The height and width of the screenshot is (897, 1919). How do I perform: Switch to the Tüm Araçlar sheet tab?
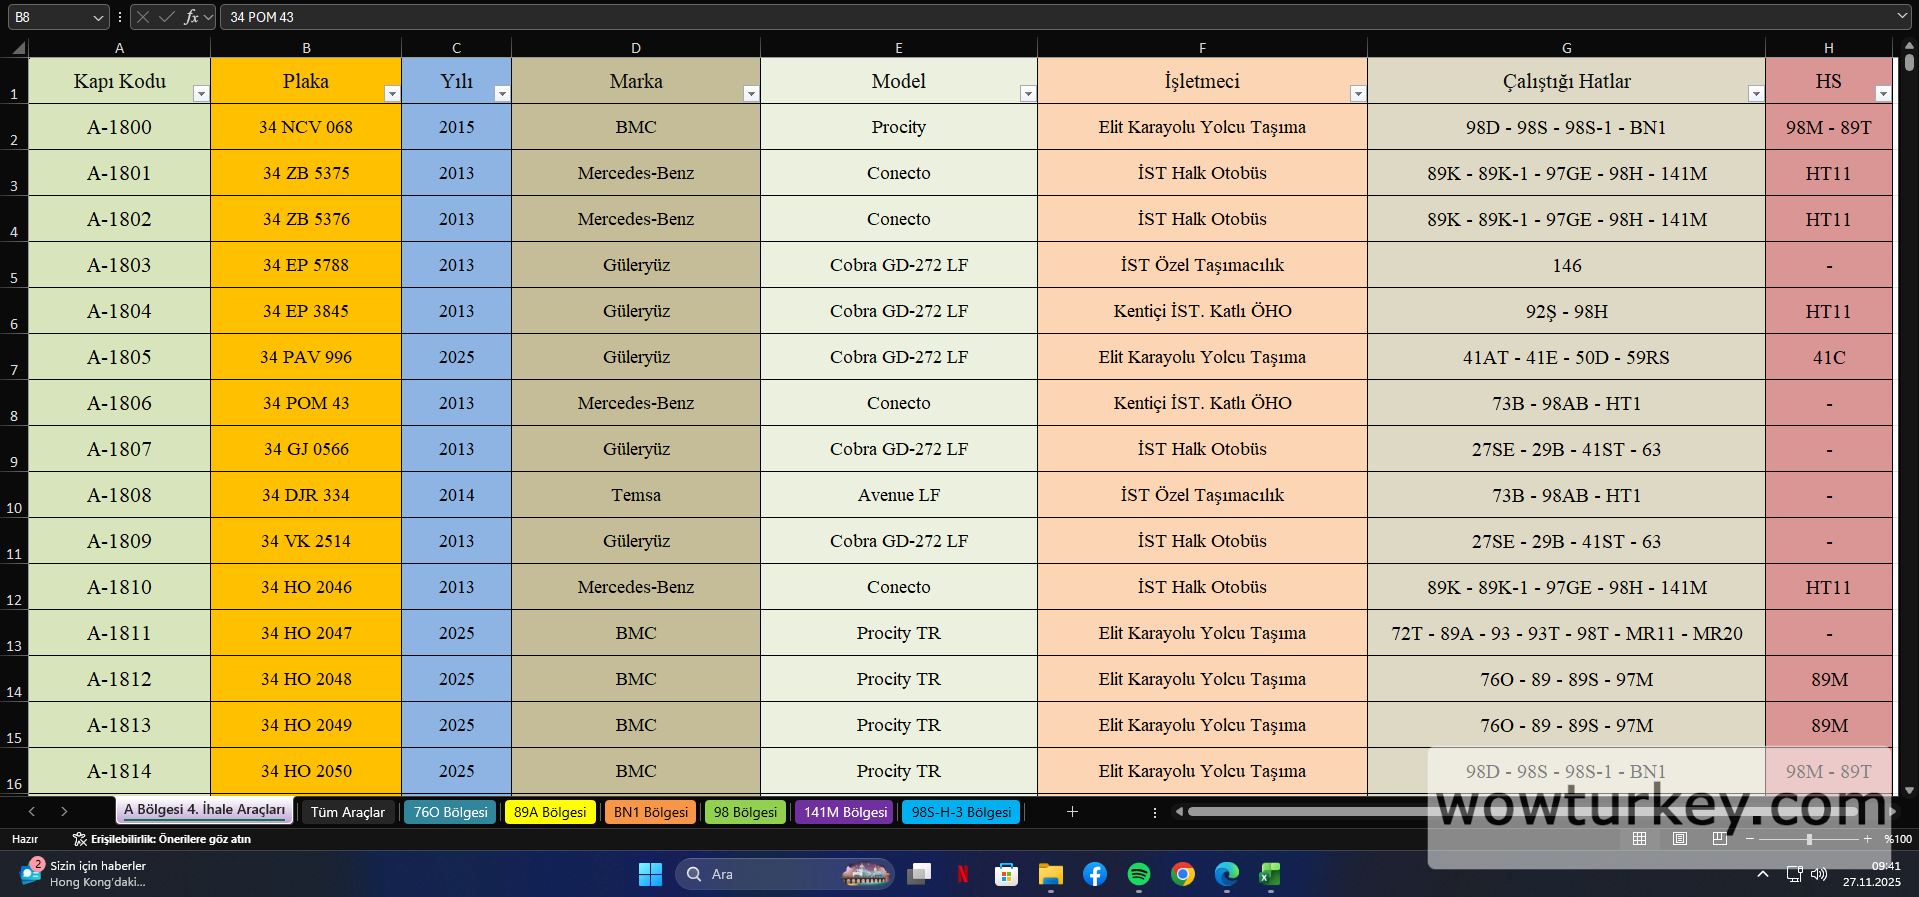pyautogui.click(x=347, y=812)
